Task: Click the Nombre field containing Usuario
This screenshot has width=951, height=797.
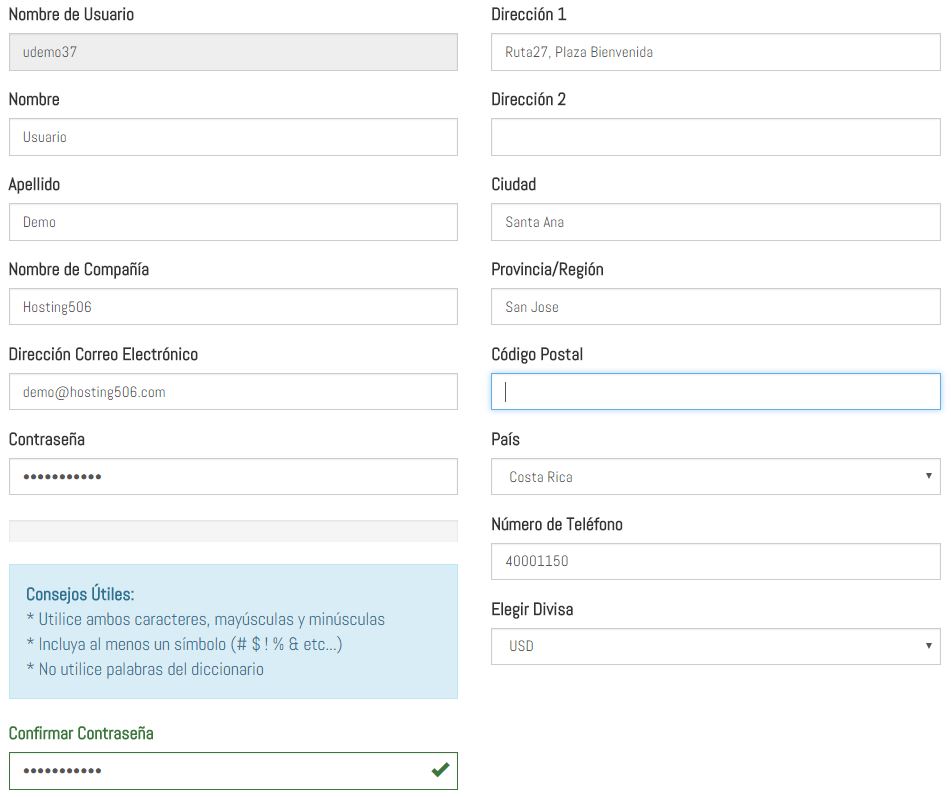Action: (233, 137)
